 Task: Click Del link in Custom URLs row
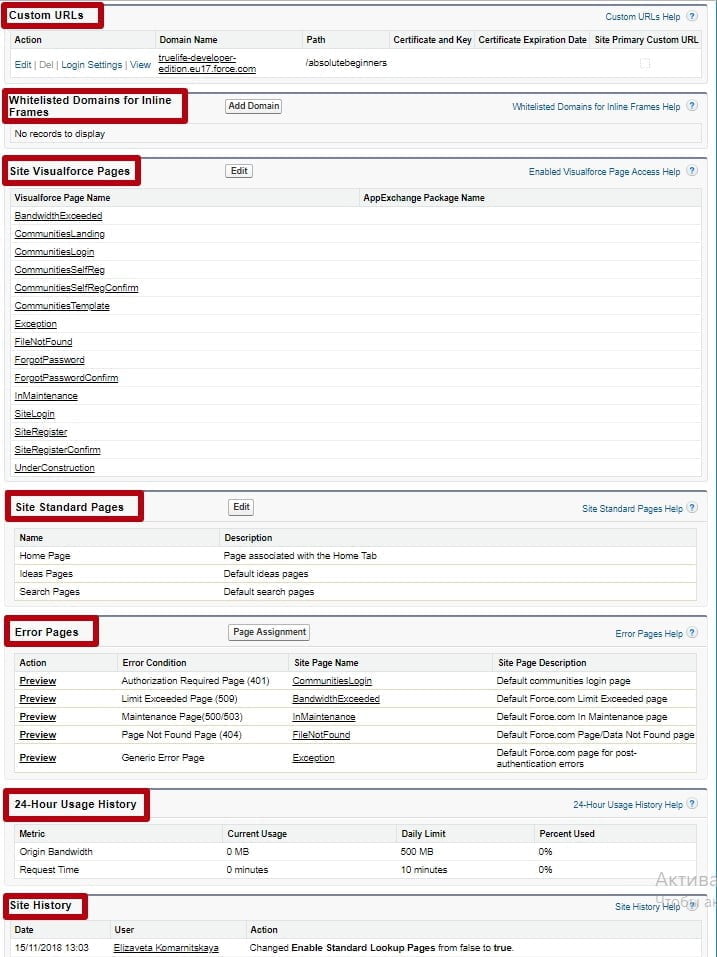coord(46,65)
